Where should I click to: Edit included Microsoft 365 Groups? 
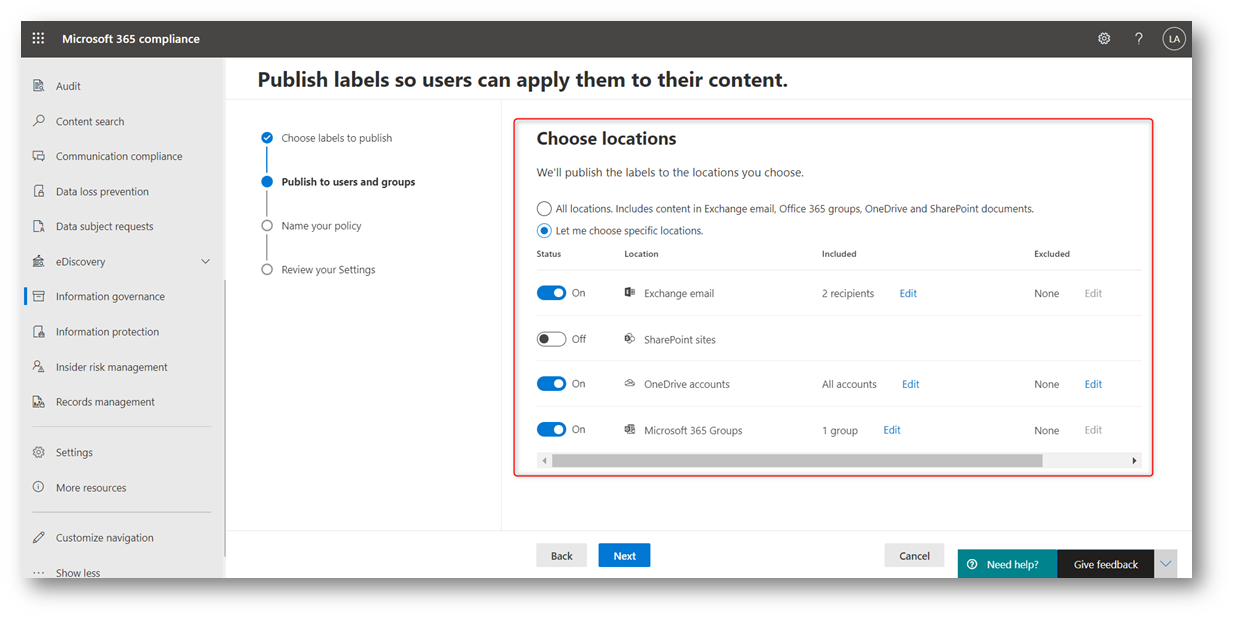pos(892,430)
